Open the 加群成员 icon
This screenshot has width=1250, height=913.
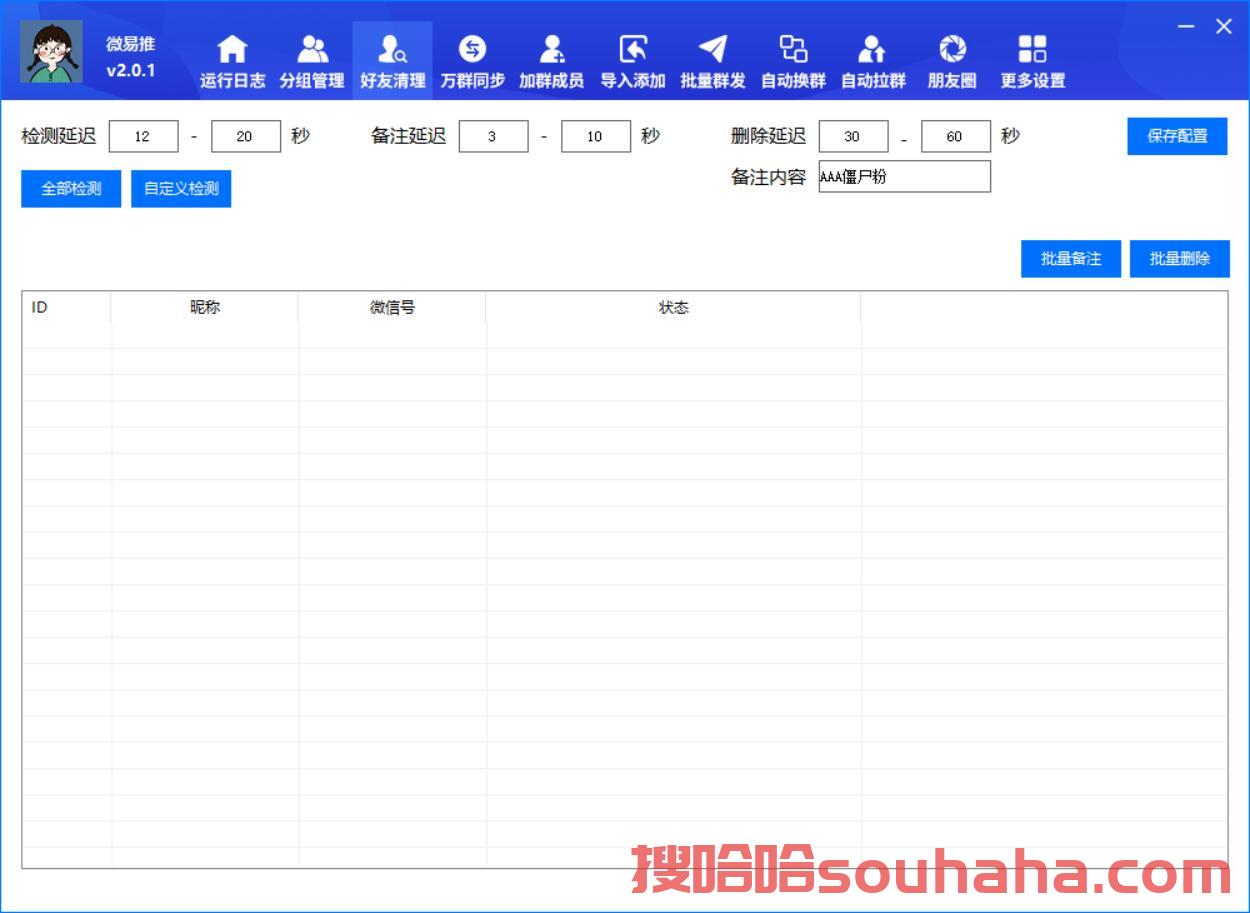pos(551,50)
